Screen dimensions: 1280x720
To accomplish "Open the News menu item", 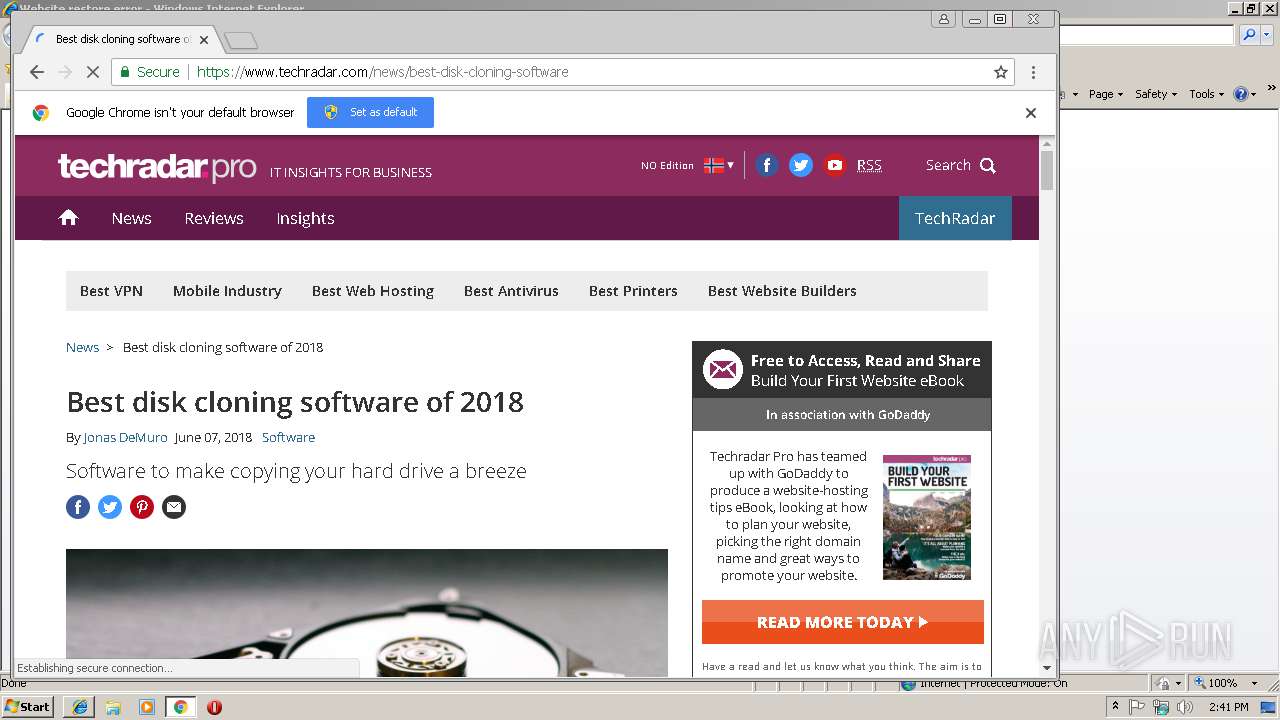I will (131, 218).
